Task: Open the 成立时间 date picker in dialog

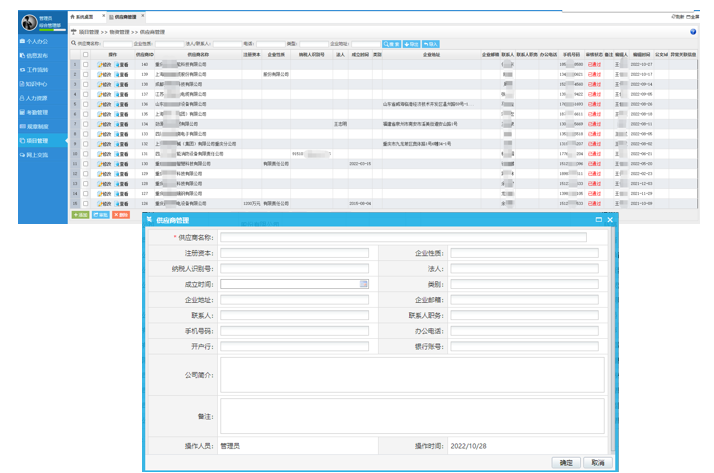Action: (x=364, y=284)
